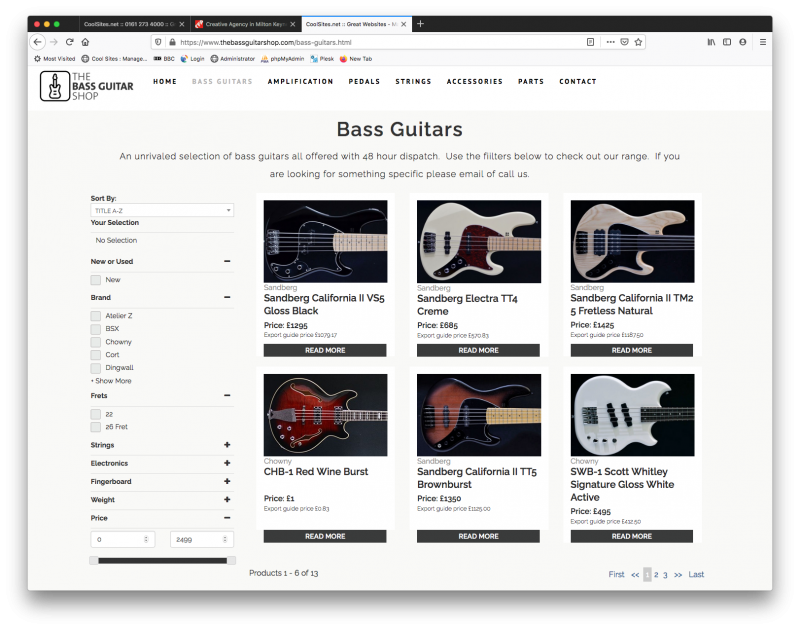Open the Administrator bookmark

tap(233, 59)
